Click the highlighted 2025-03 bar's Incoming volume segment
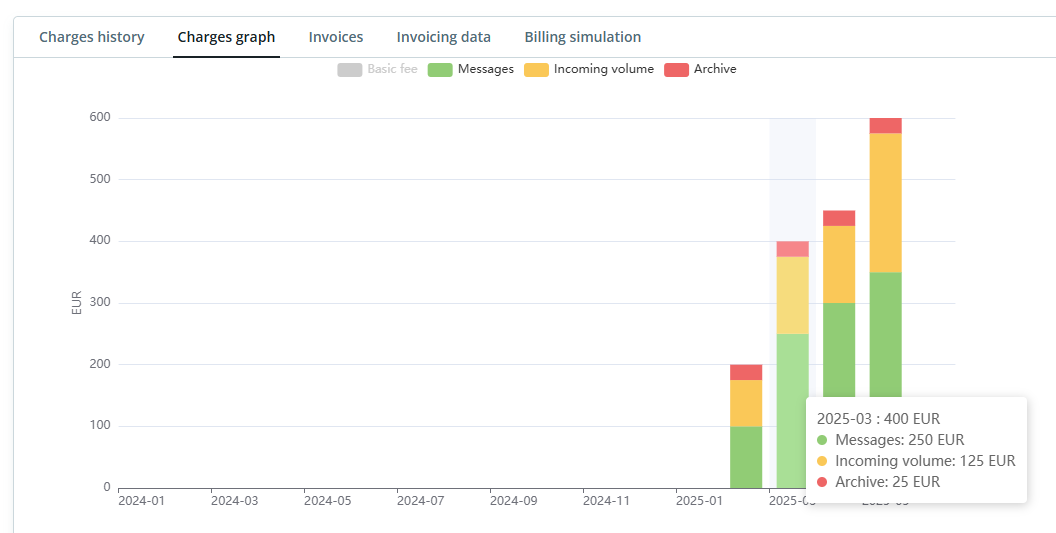 click(x=793, y=295)
